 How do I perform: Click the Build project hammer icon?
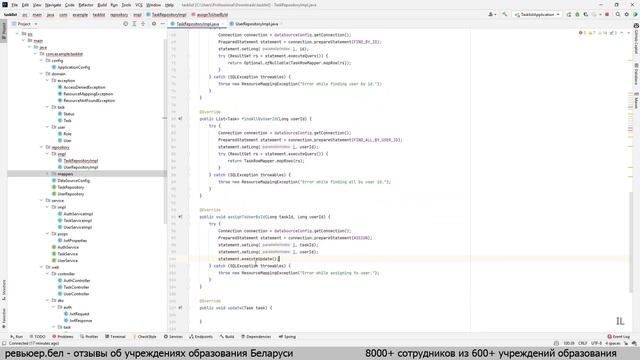pos(505,14)
